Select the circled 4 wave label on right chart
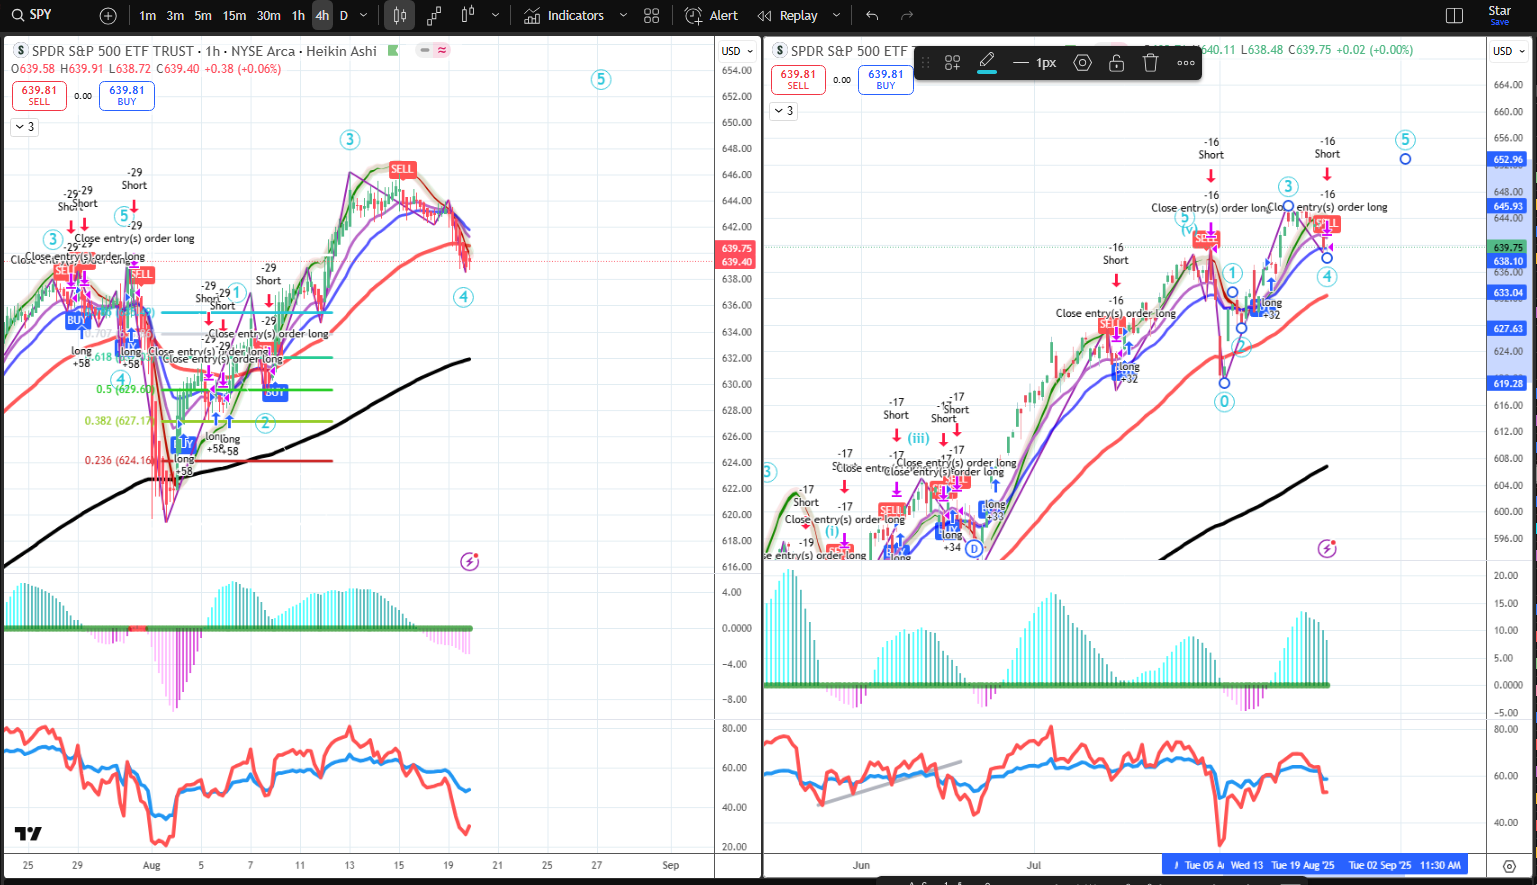 [x=1327, y=277]
